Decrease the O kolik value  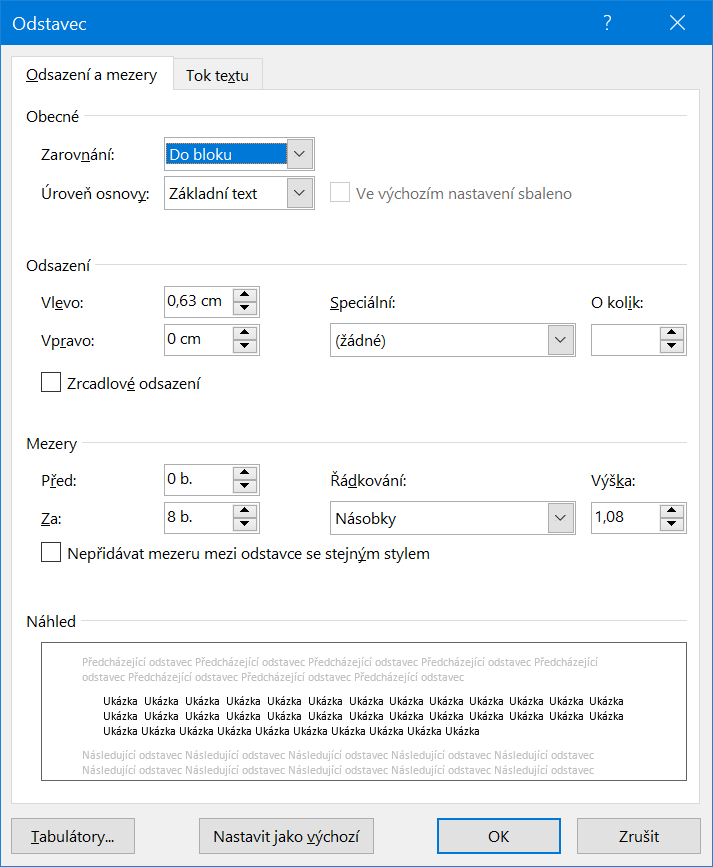point(673,348)
